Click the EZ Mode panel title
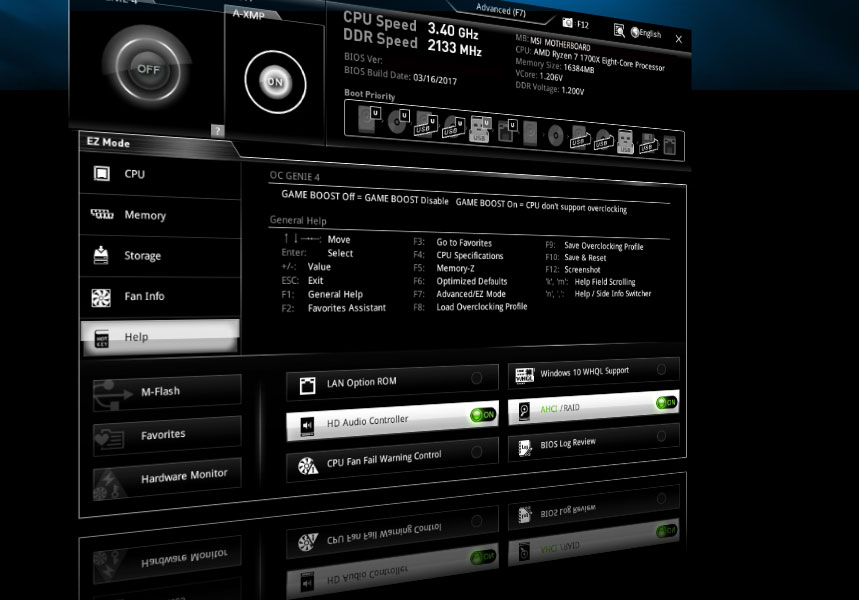859x600 pixels. [108, 142]
